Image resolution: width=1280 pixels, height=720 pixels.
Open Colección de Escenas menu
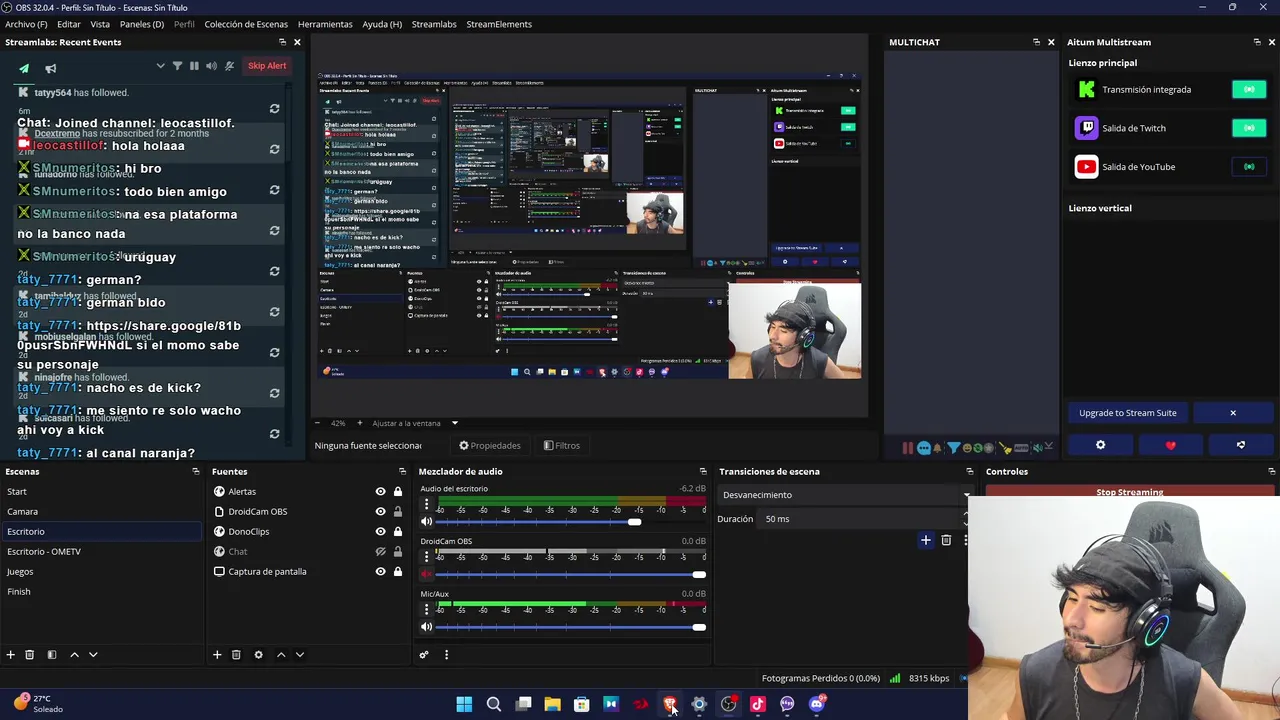(246, 24)
